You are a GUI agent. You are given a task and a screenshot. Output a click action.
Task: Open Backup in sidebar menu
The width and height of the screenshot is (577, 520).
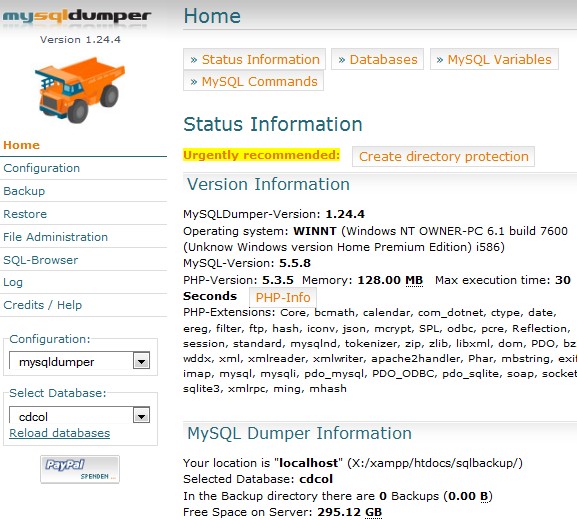(x=24, y=191)
